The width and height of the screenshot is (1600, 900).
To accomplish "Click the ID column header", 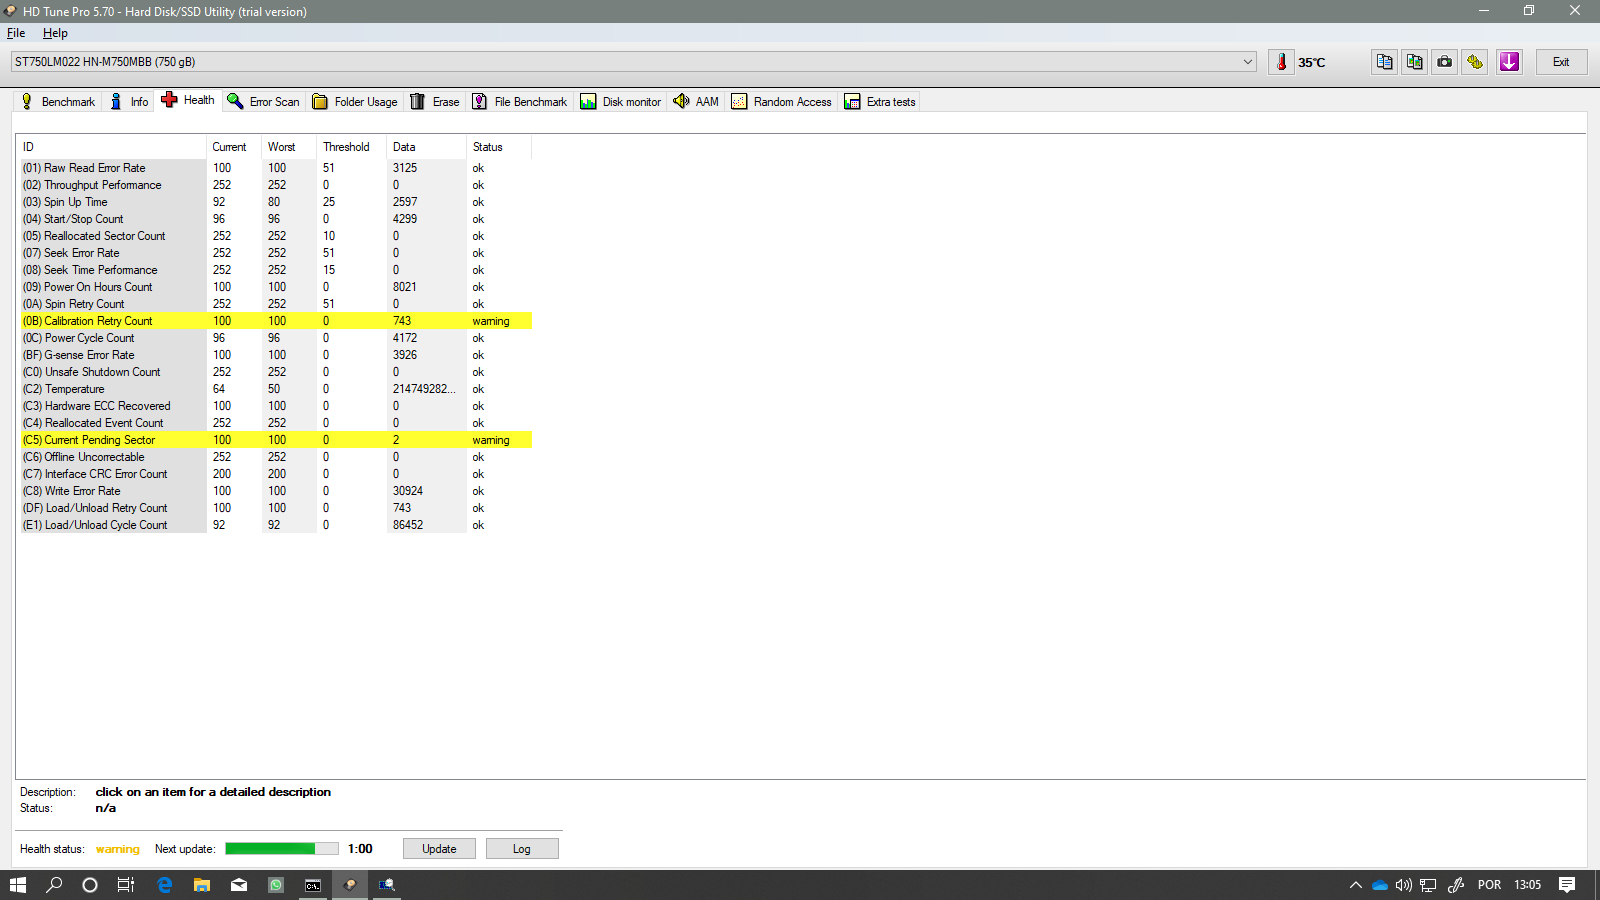I will tap(113, 147).
